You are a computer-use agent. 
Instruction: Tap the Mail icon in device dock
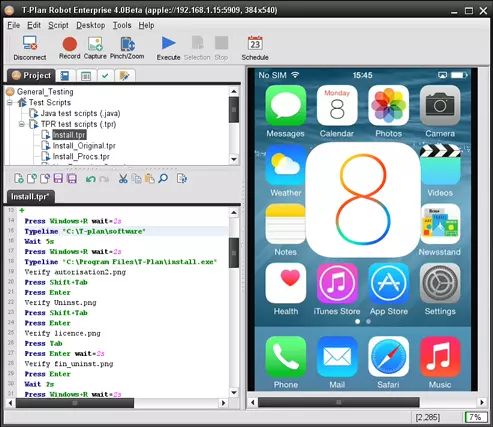(x=337, y=356)
